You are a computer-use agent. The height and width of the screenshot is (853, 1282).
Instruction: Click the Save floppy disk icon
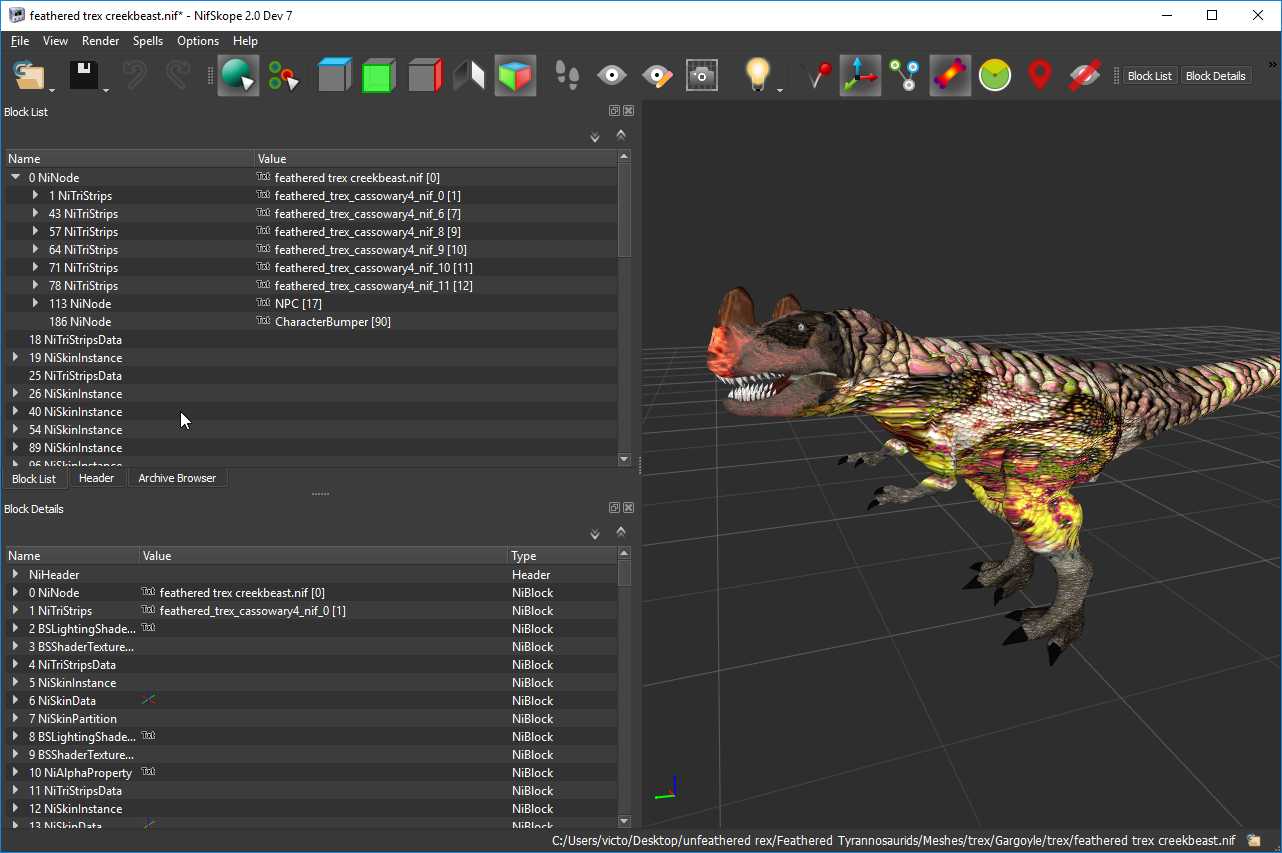pyautogui.click(x=83, y=76)
